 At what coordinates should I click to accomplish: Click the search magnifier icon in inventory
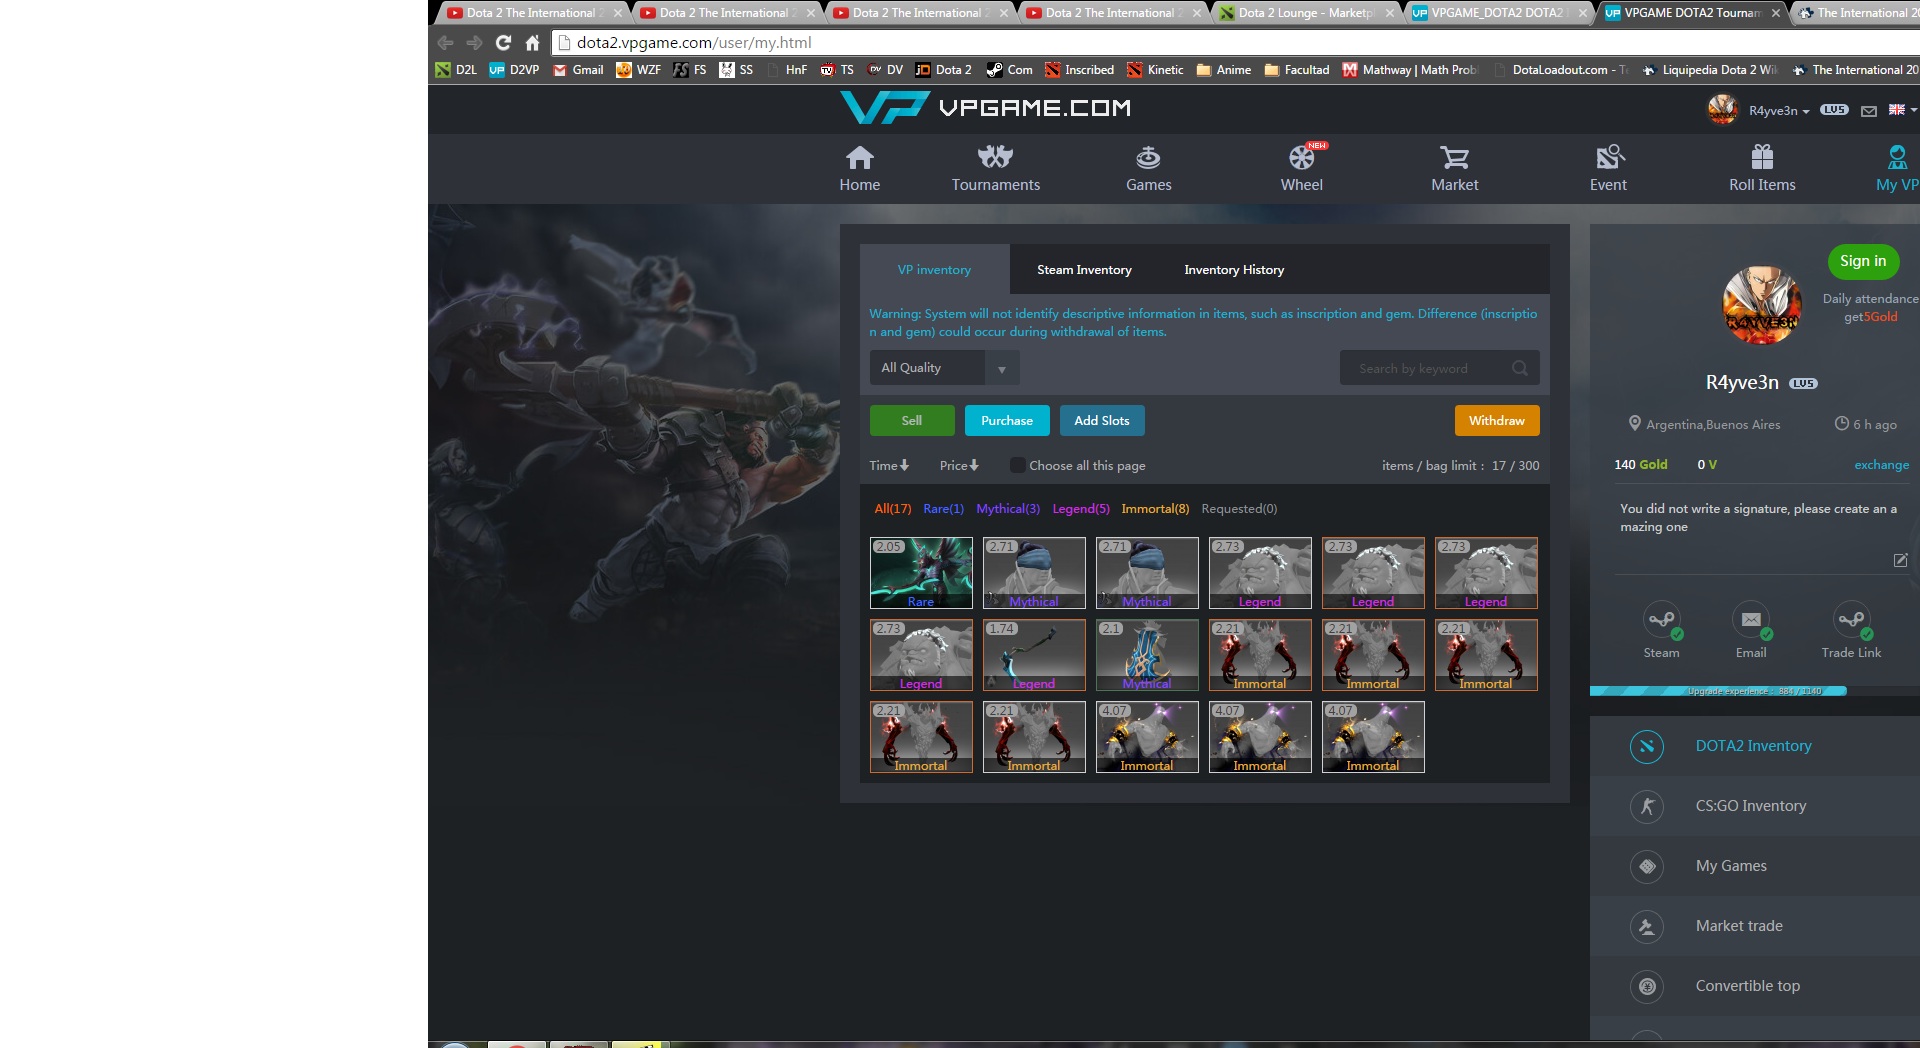pyautogui.click(x=1520, y=368)
